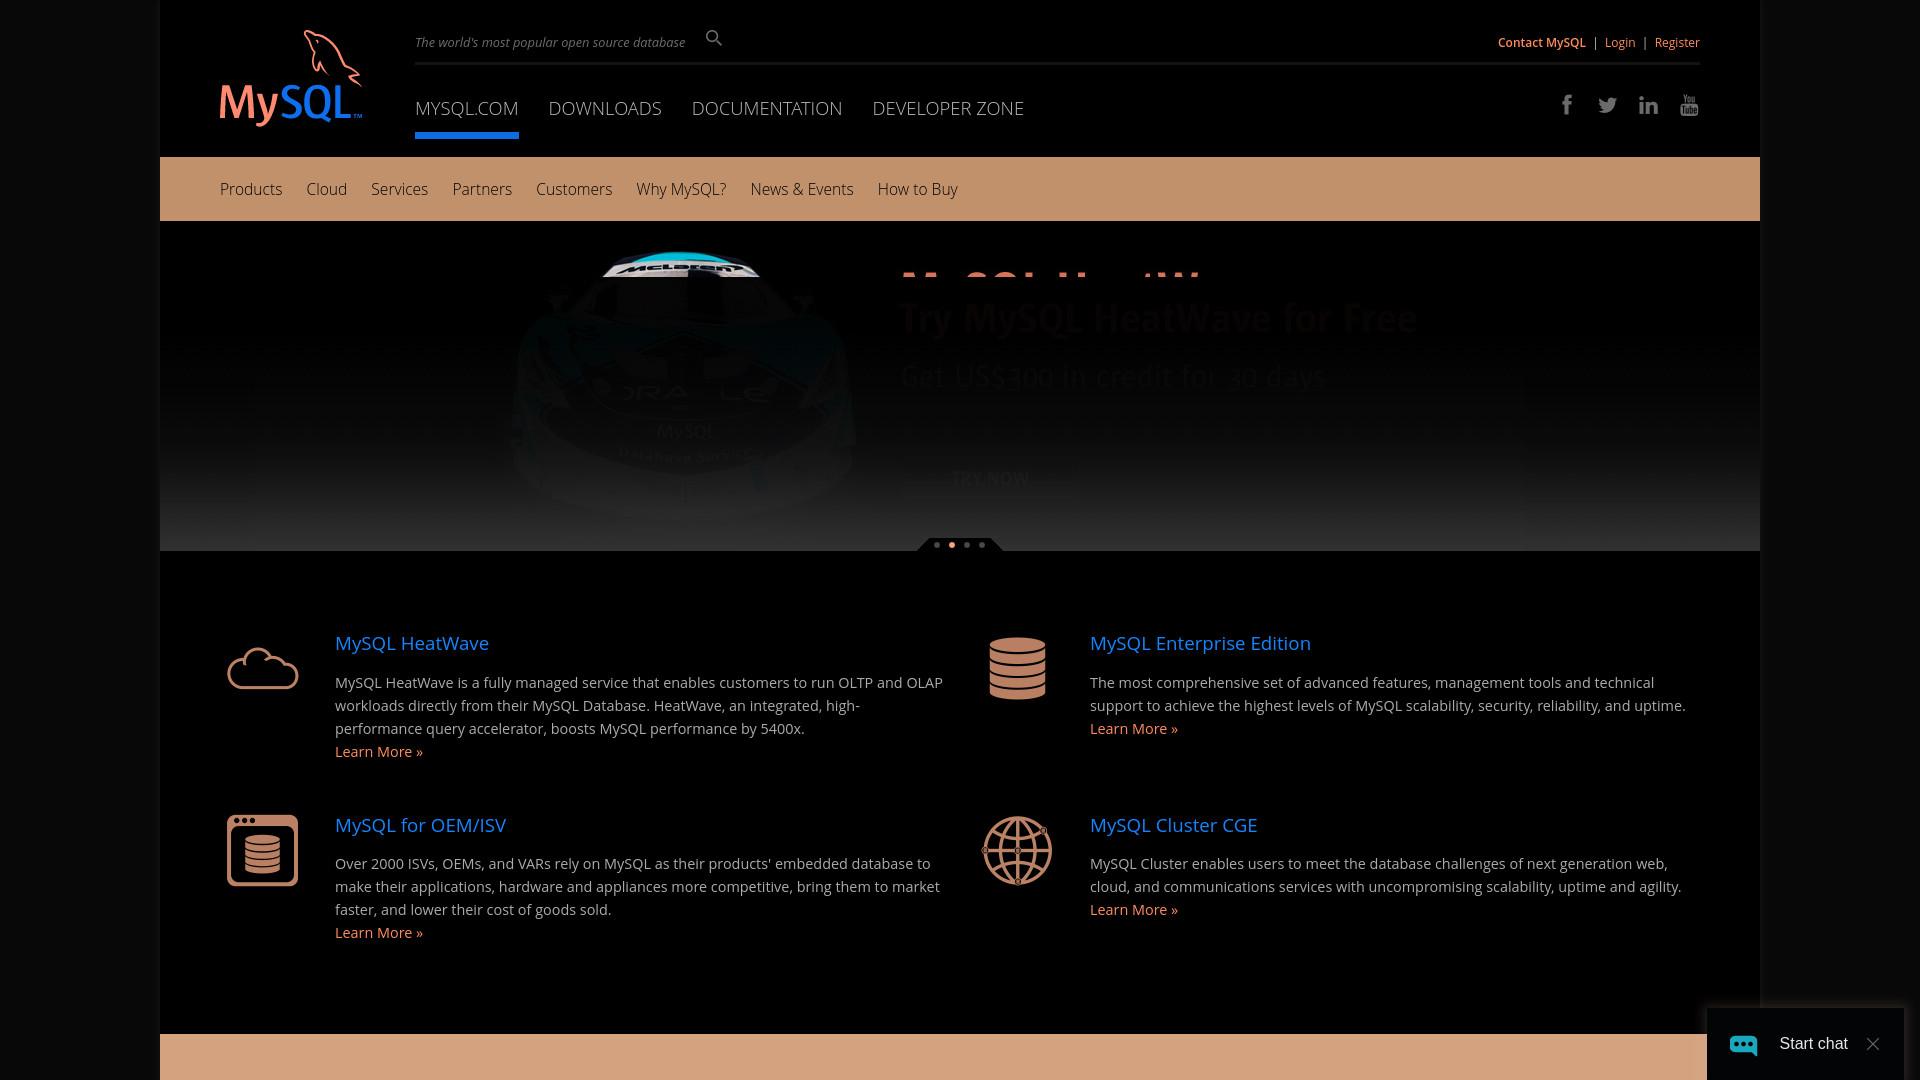Open the Partners menu item

coord(482,189)
